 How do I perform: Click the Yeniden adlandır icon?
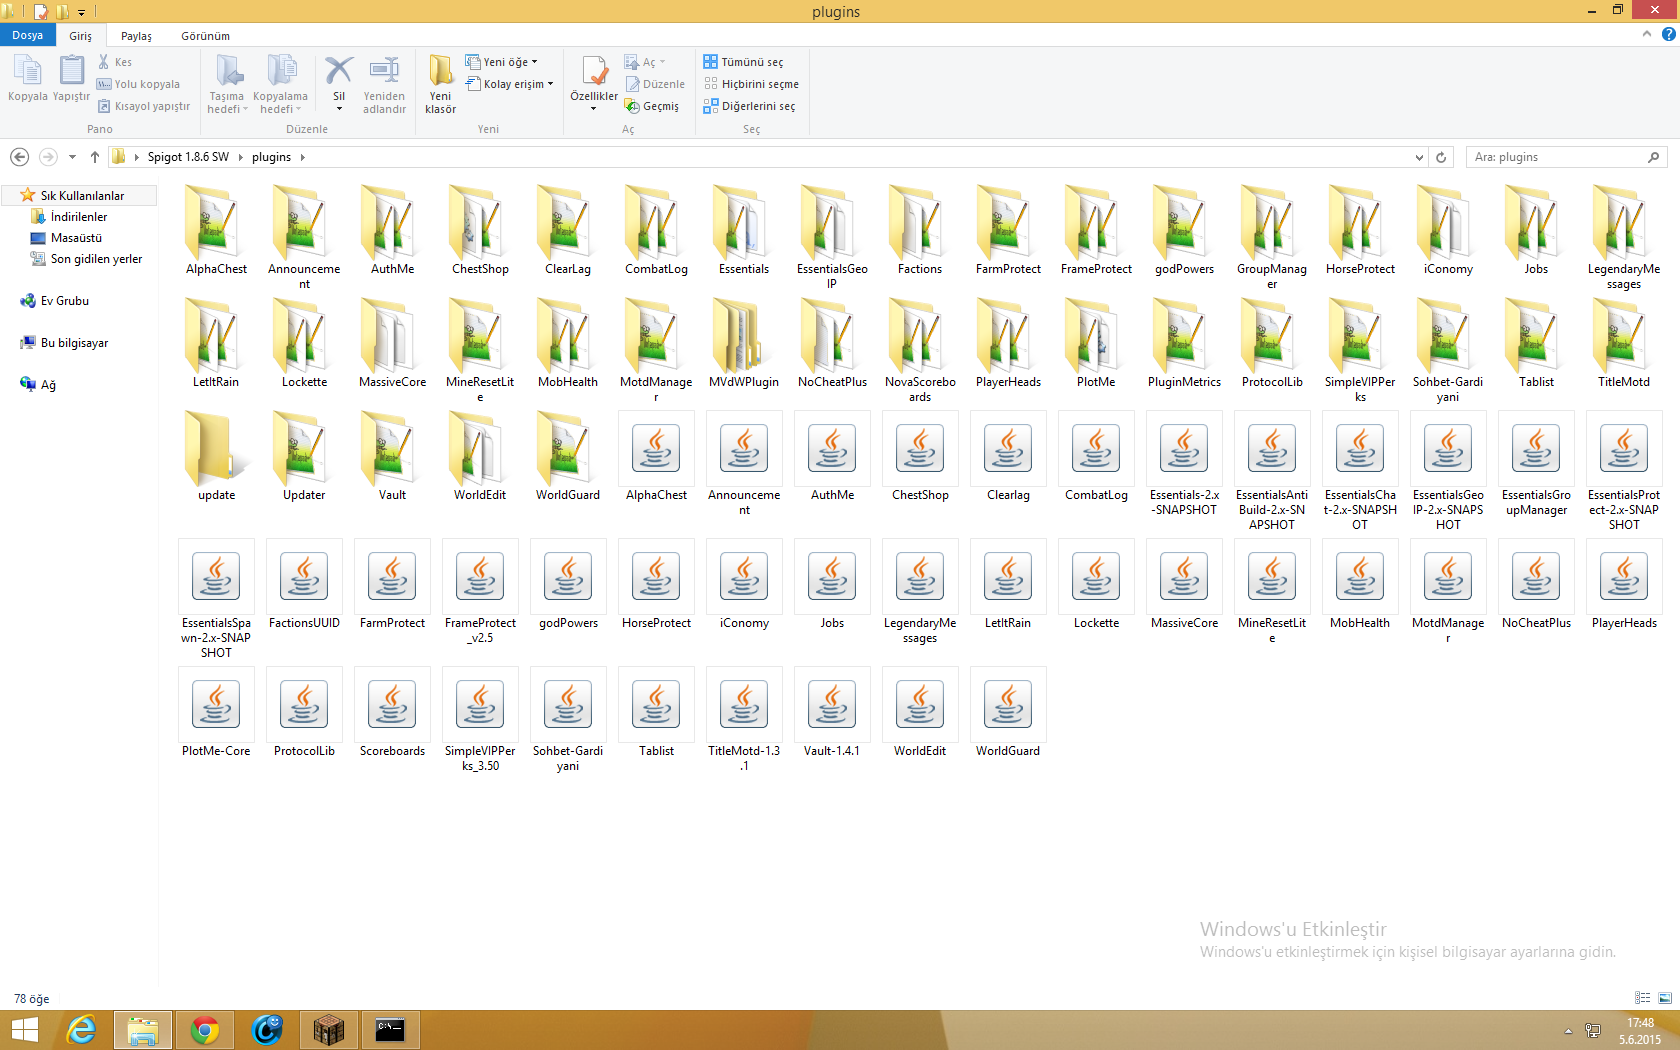click(x=384, y=72)
